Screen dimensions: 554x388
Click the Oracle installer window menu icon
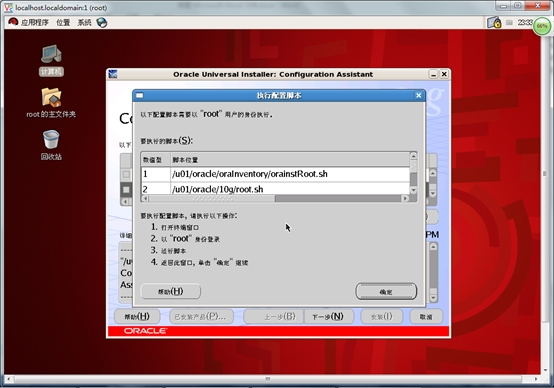[x=113, y=74]
